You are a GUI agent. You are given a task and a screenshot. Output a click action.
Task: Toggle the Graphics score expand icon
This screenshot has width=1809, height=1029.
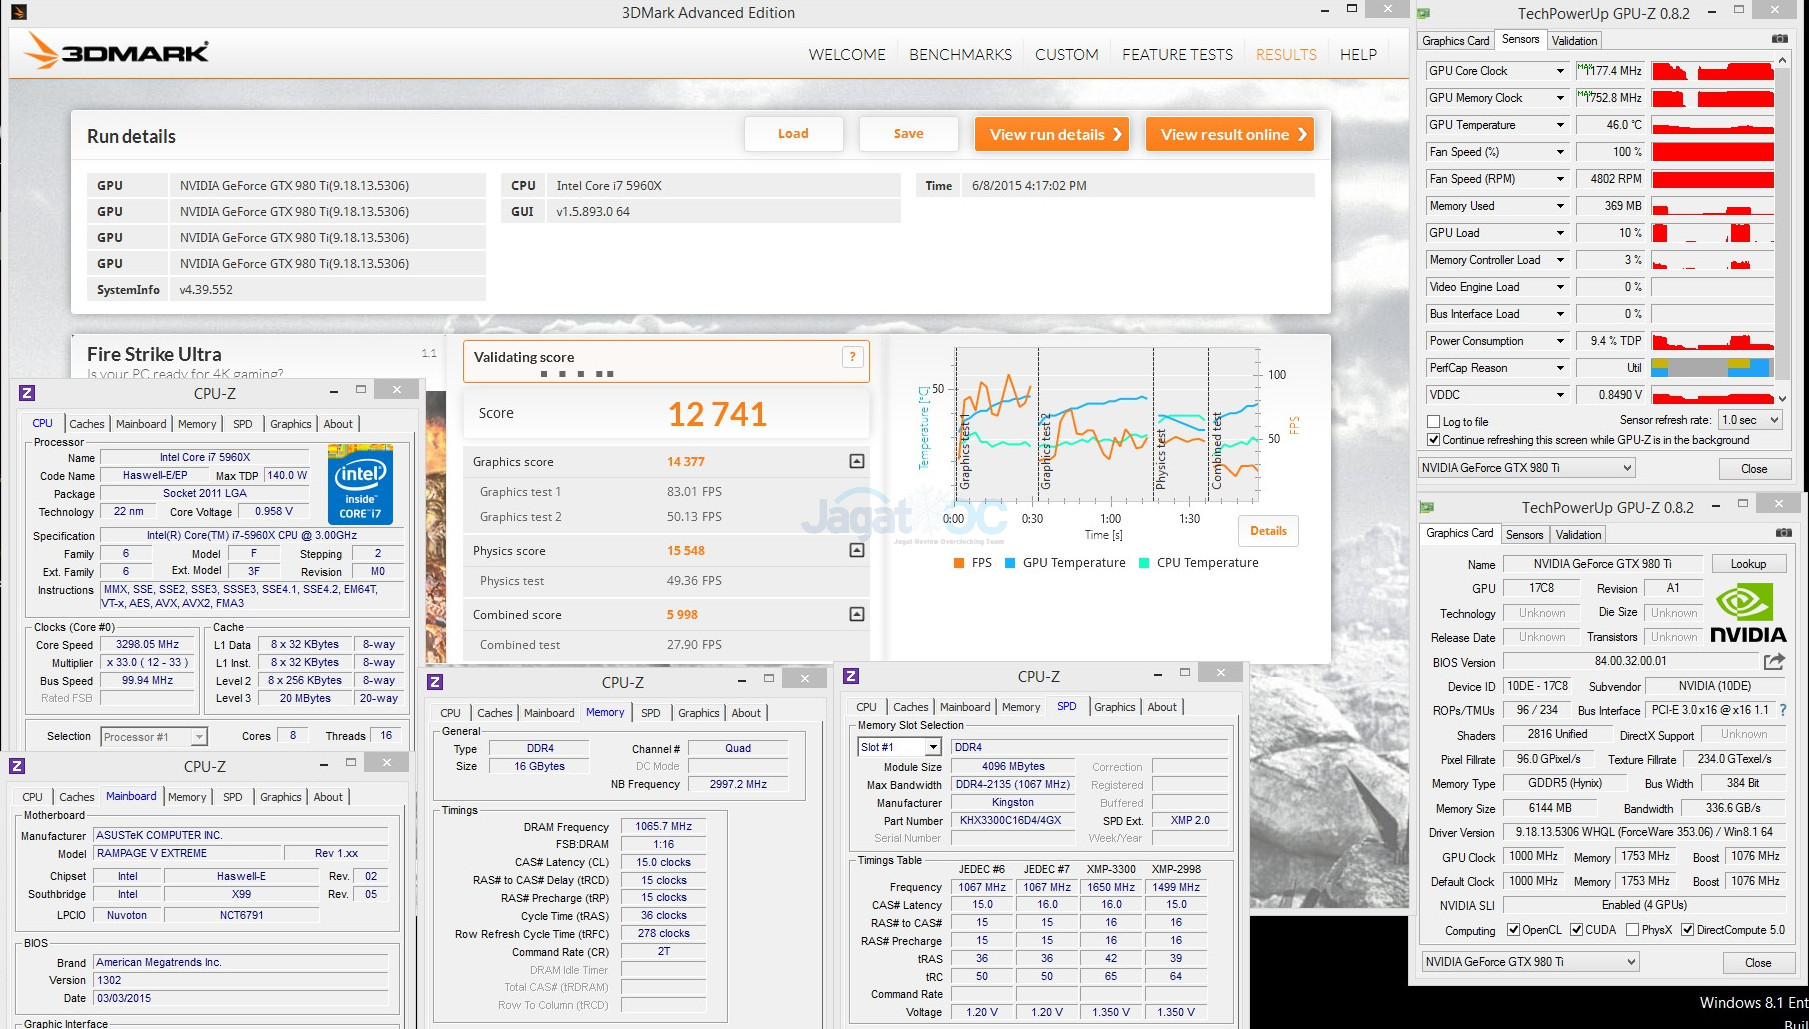(x=857, y=461)
